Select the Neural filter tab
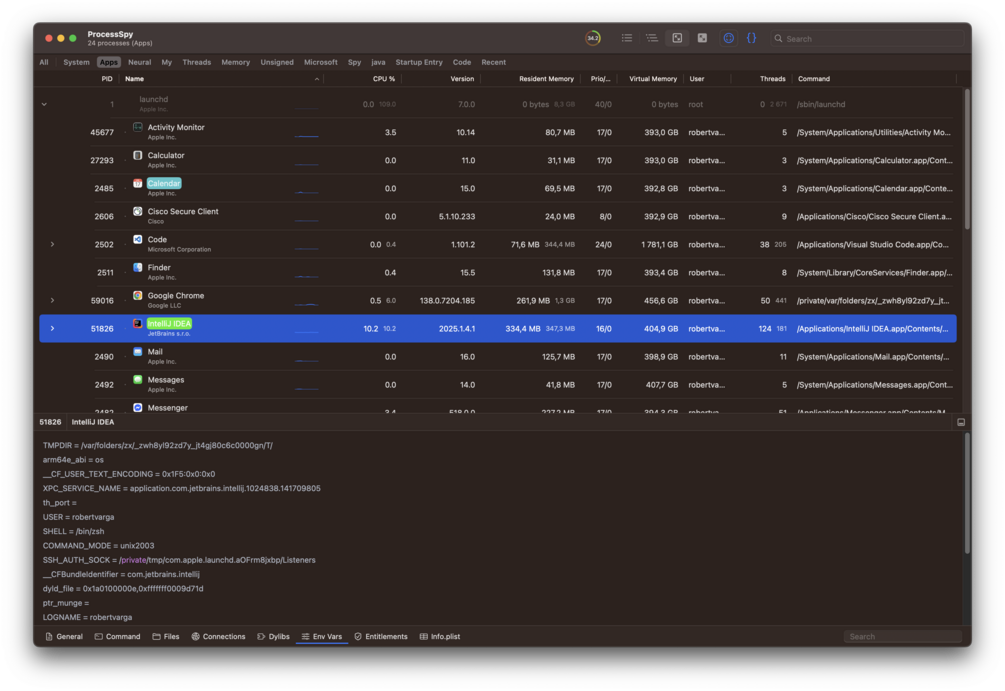1005x691 pixels. (x=139, y=62)
